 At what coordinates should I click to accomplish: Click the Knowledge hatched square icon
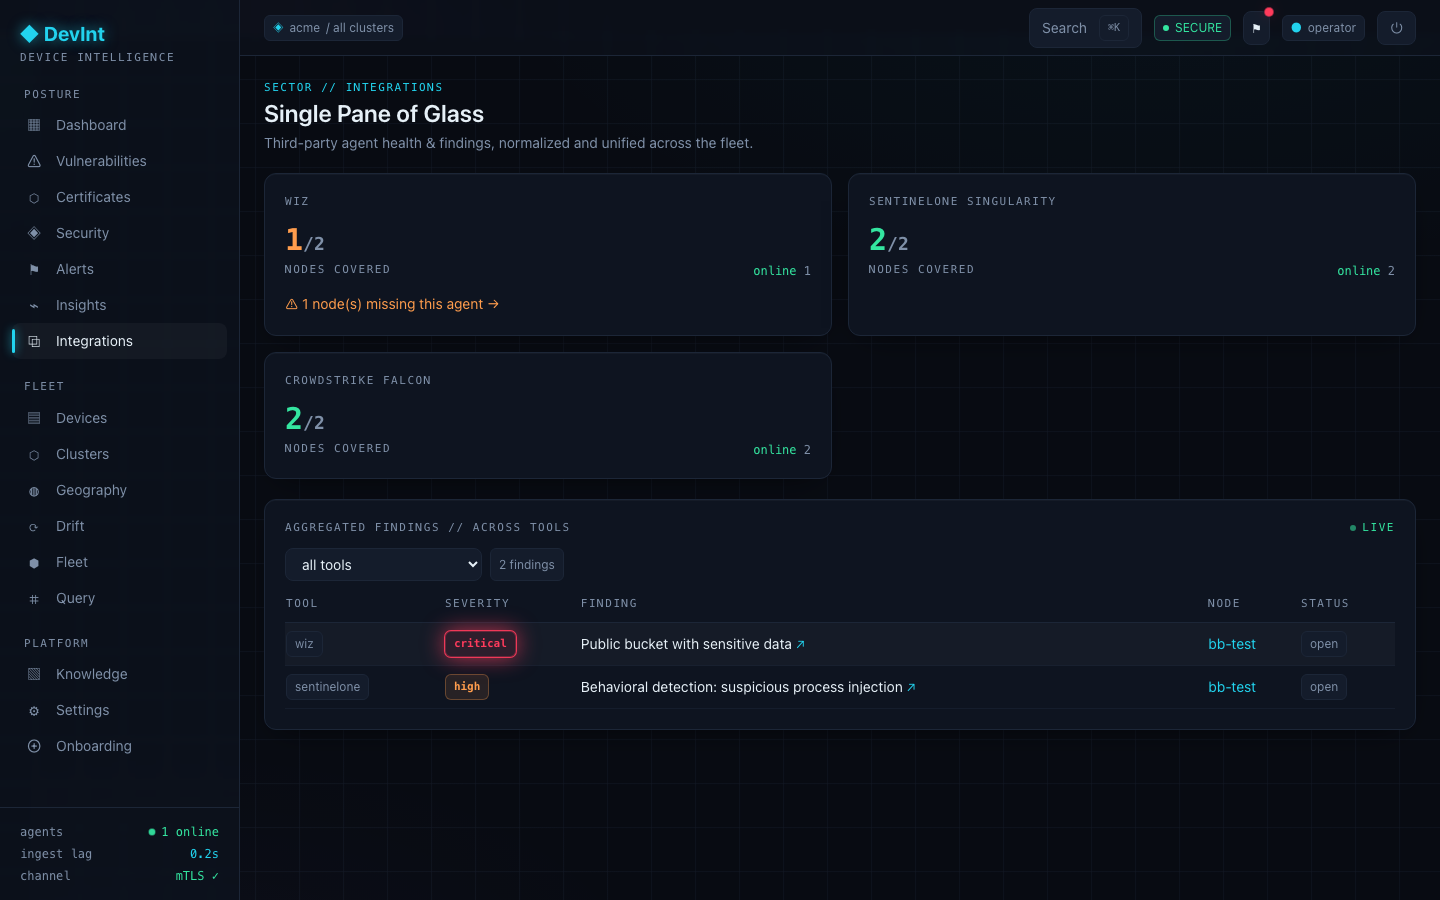pyautogui.click(x=34, y=674)
